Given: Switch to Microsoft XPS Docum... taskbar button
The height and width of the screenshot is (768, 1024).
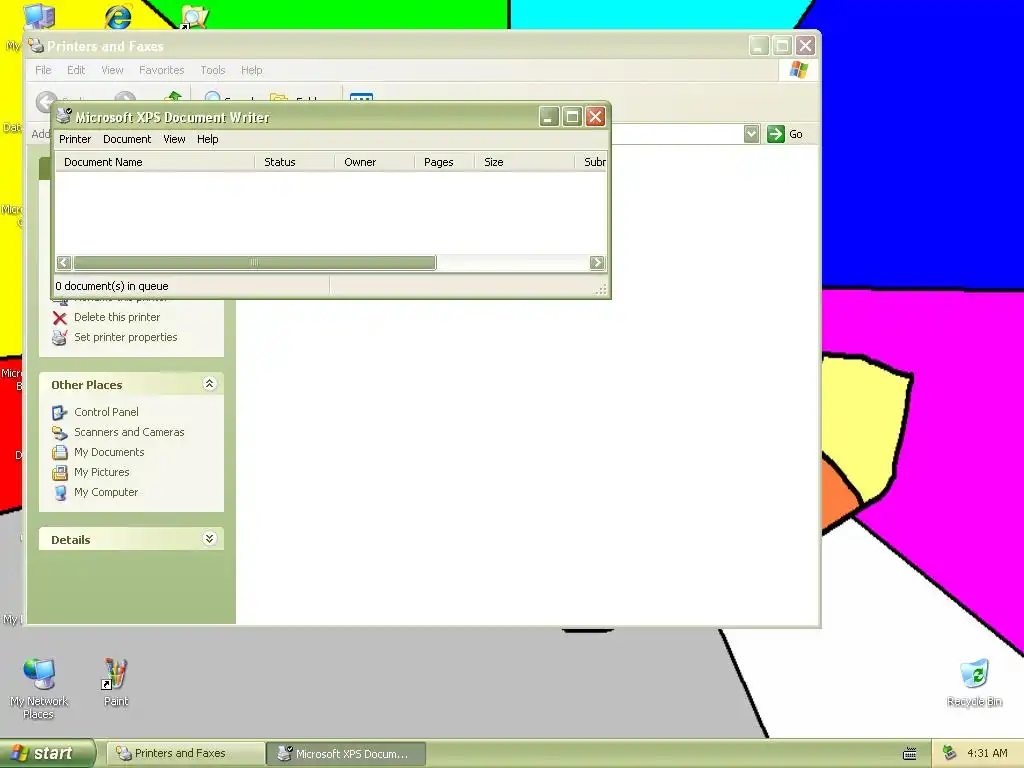Looking at the screenshot, I should 347,754.
